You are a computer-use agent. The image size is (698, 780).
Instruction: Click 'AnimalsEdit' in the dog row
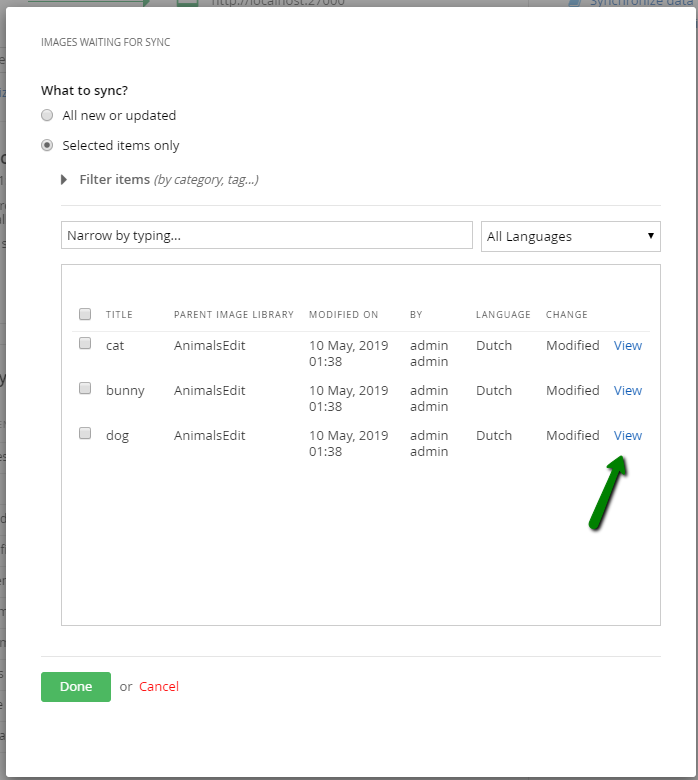[209, 435]
